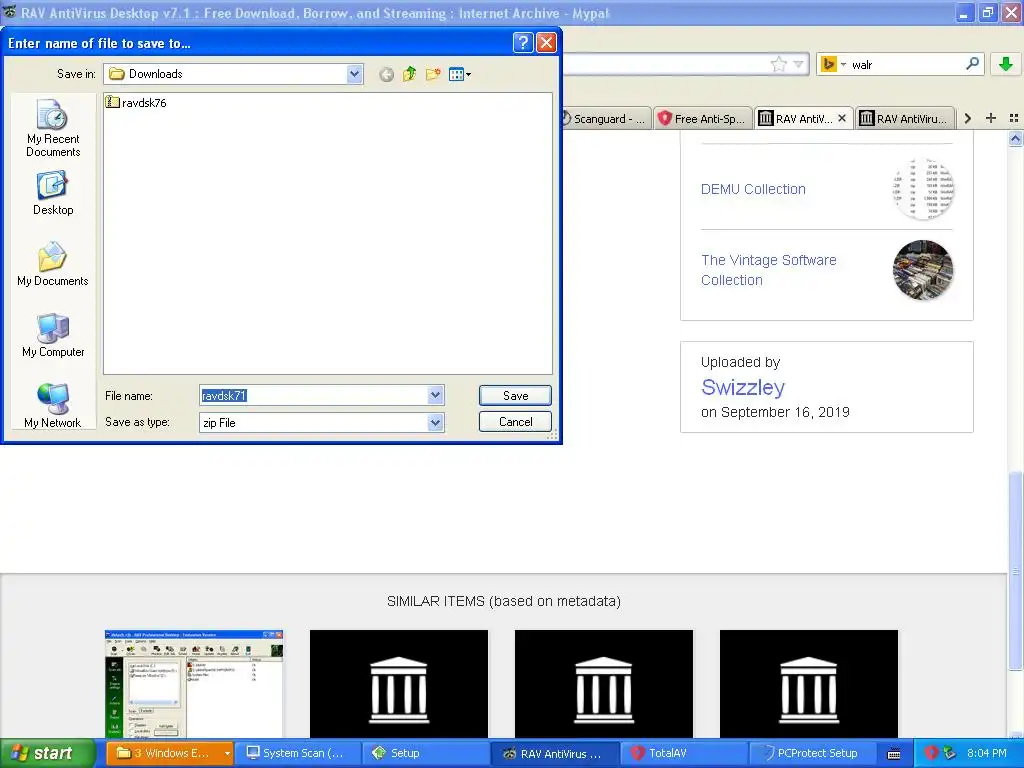Image resolution: width=1024 pixels, height=768 pixels.
Task: Open The Vintage Software Collection link
Action: coord(769,270)
